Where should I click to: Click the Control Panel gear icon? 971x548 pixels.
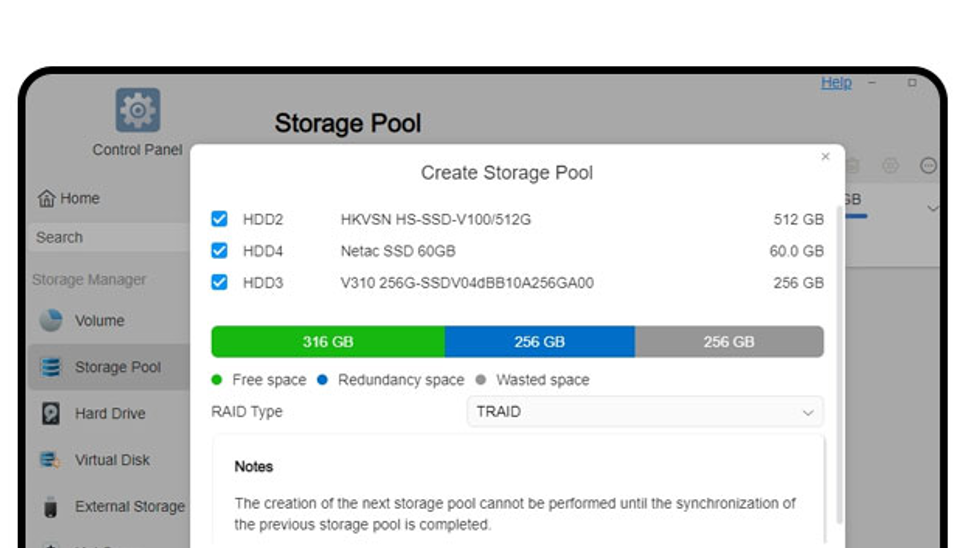137,110
